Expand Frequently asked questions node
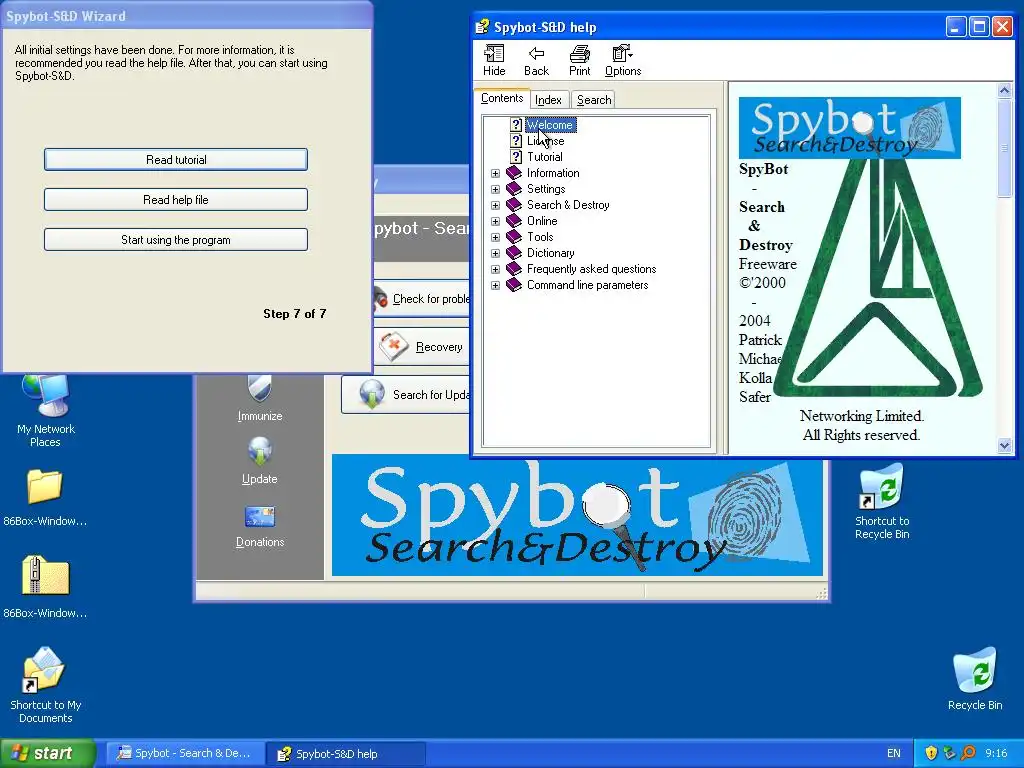1024x768 pixels. click(495, 269)
